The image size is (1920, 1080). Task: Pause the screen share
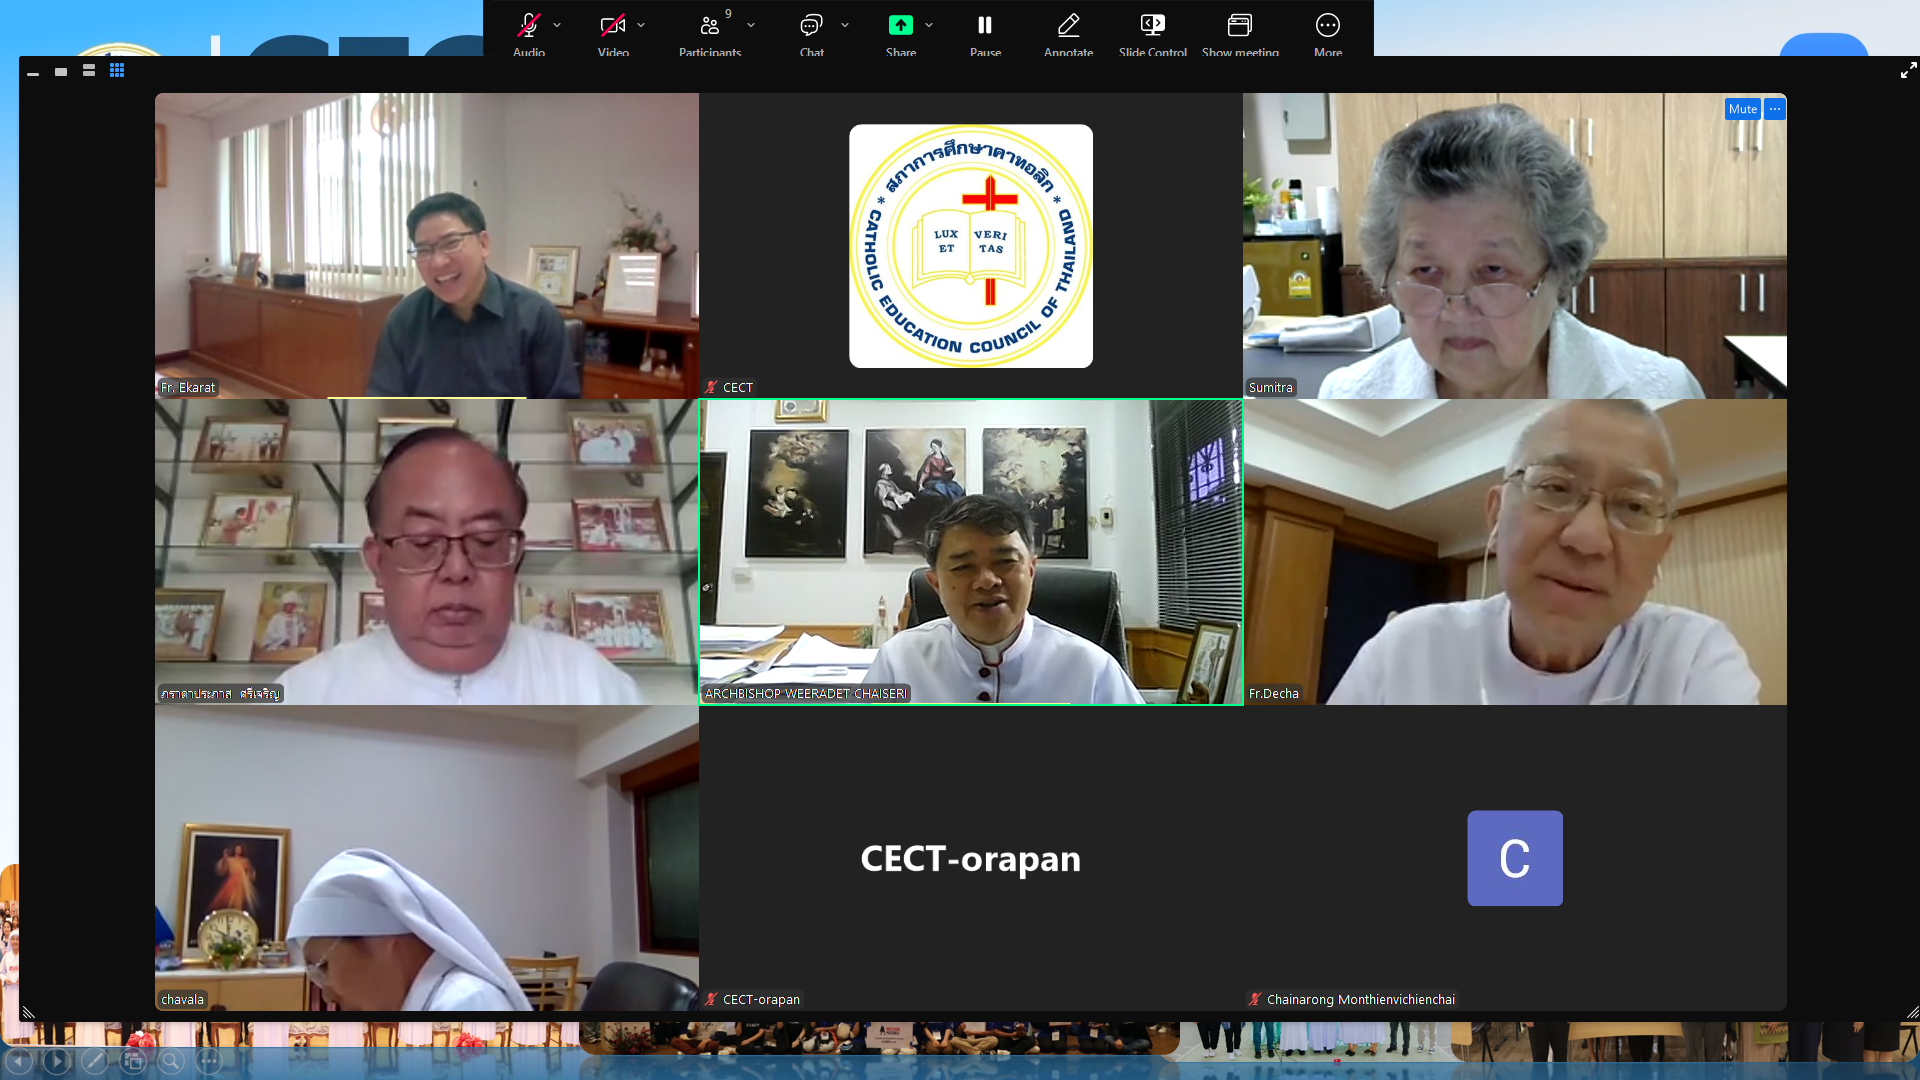tap(985, 25)
